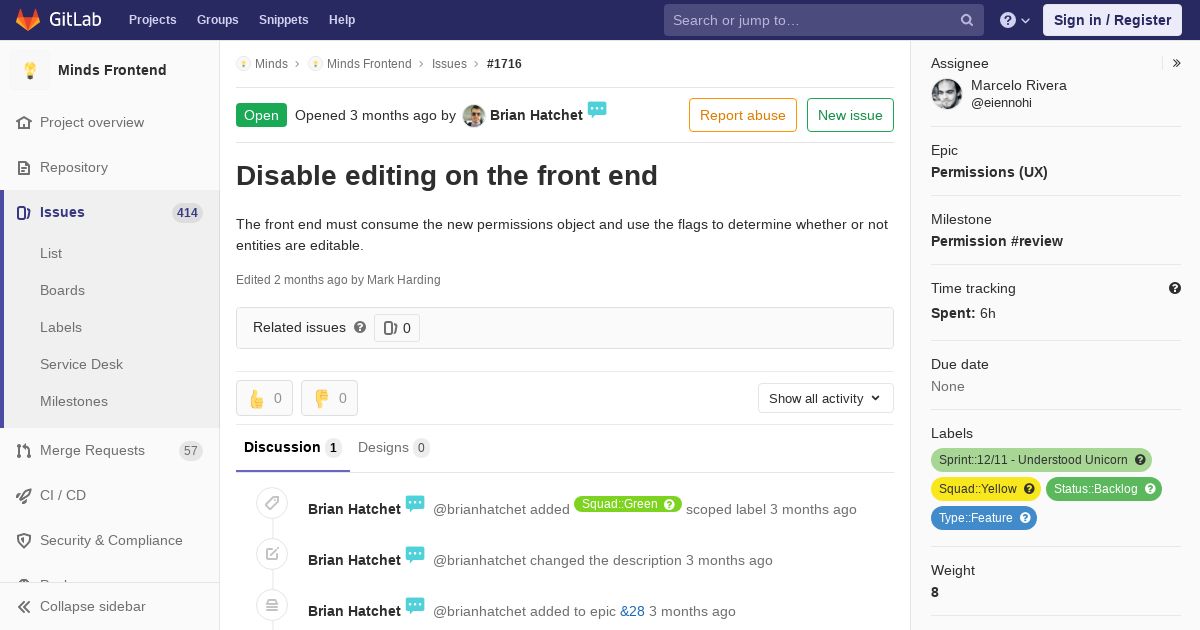Viewport: 1200px width, 630px height.
Task: Click the teal chat badge beside author name
Action: [x=597, y=110]
